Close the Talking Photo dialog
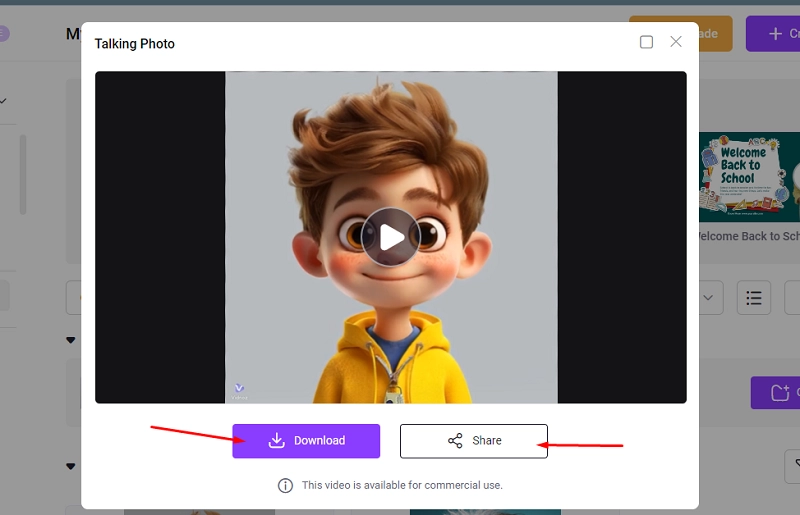 point(676,42)
